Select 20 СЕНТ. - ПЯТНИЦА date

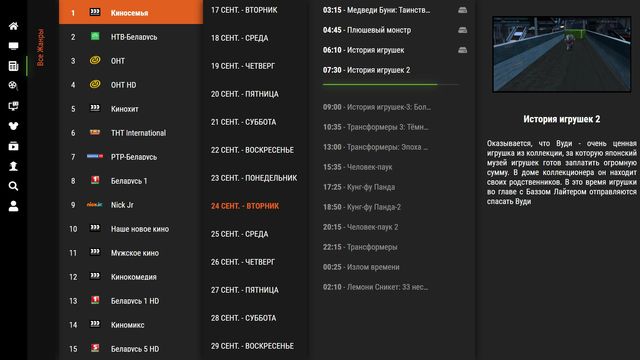coord(244,94)
